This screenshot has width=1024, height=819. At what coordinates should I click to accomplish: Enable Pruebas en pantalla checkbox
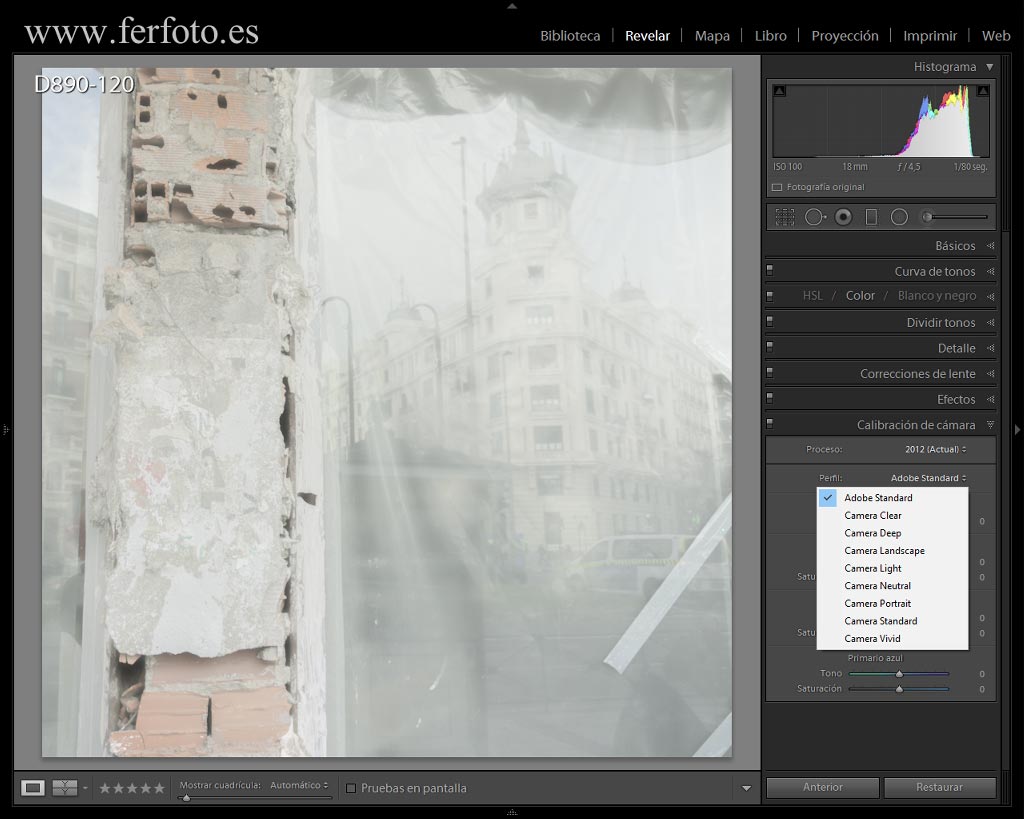[x=351, y=788]
